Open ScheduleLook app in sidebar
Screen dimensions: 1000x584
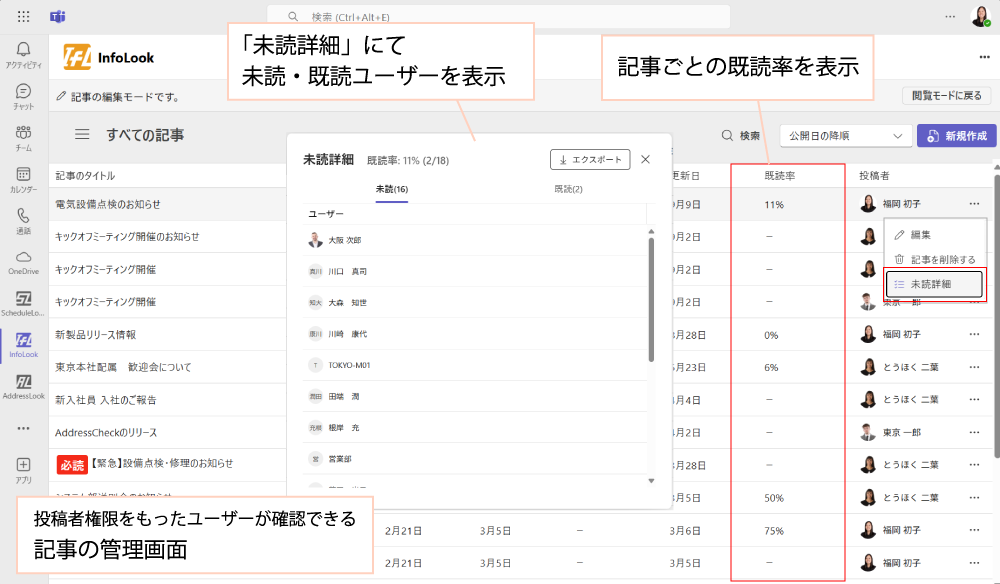[x=23, y=304]
